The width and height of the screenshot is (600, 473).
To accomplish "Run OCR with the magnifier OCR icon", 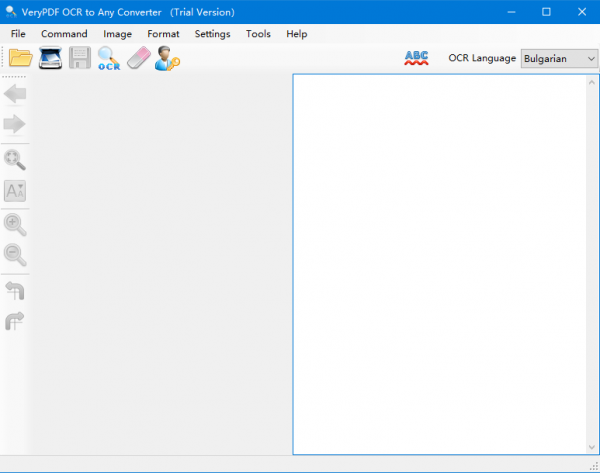I will (109, 58).
